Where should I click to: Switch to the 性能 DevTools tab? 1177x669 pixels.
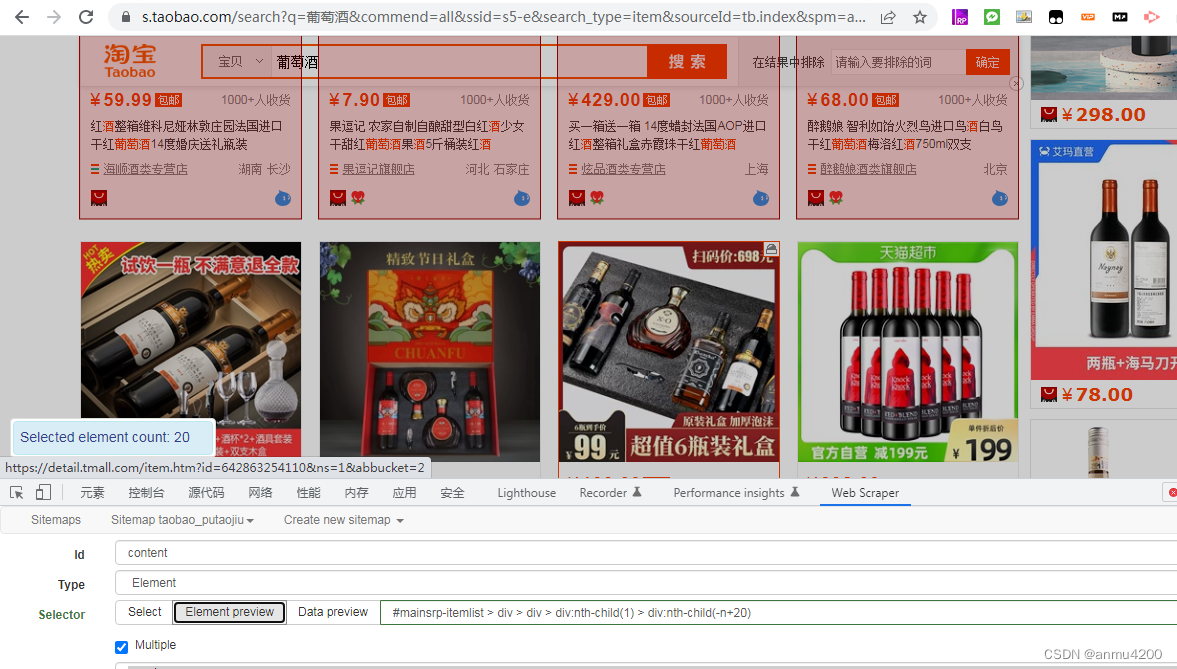tap(308, 493)
